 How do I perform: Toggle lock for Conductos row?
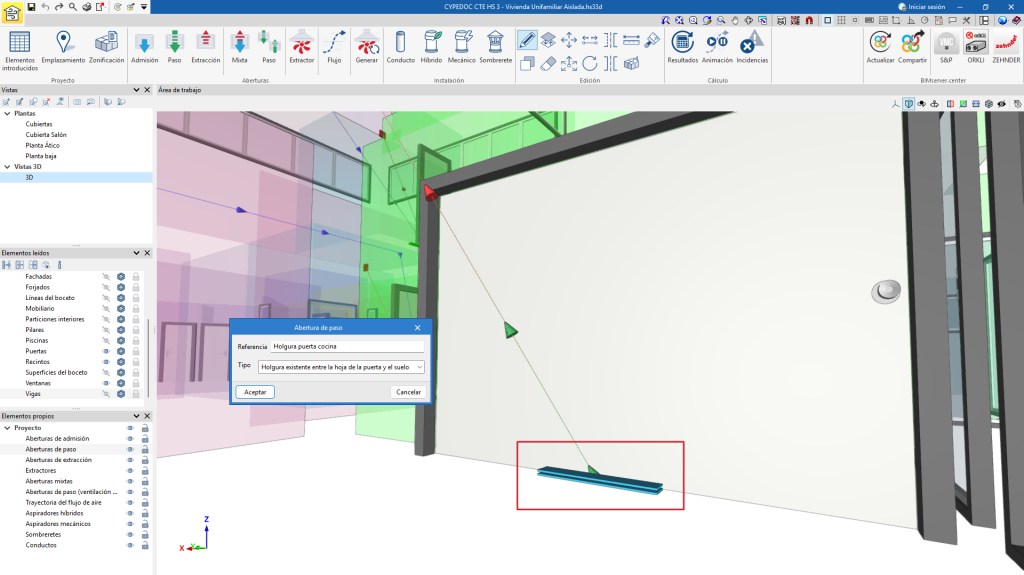point(145,545)
